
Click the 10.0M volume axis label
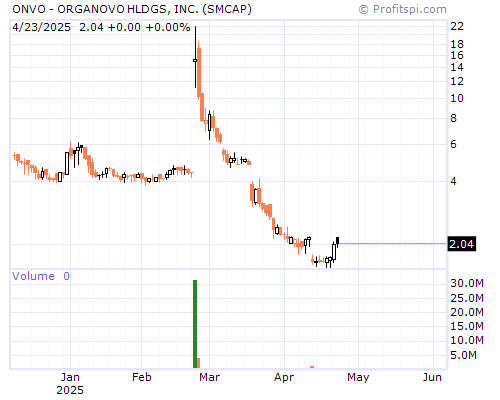tap(467, 340)
